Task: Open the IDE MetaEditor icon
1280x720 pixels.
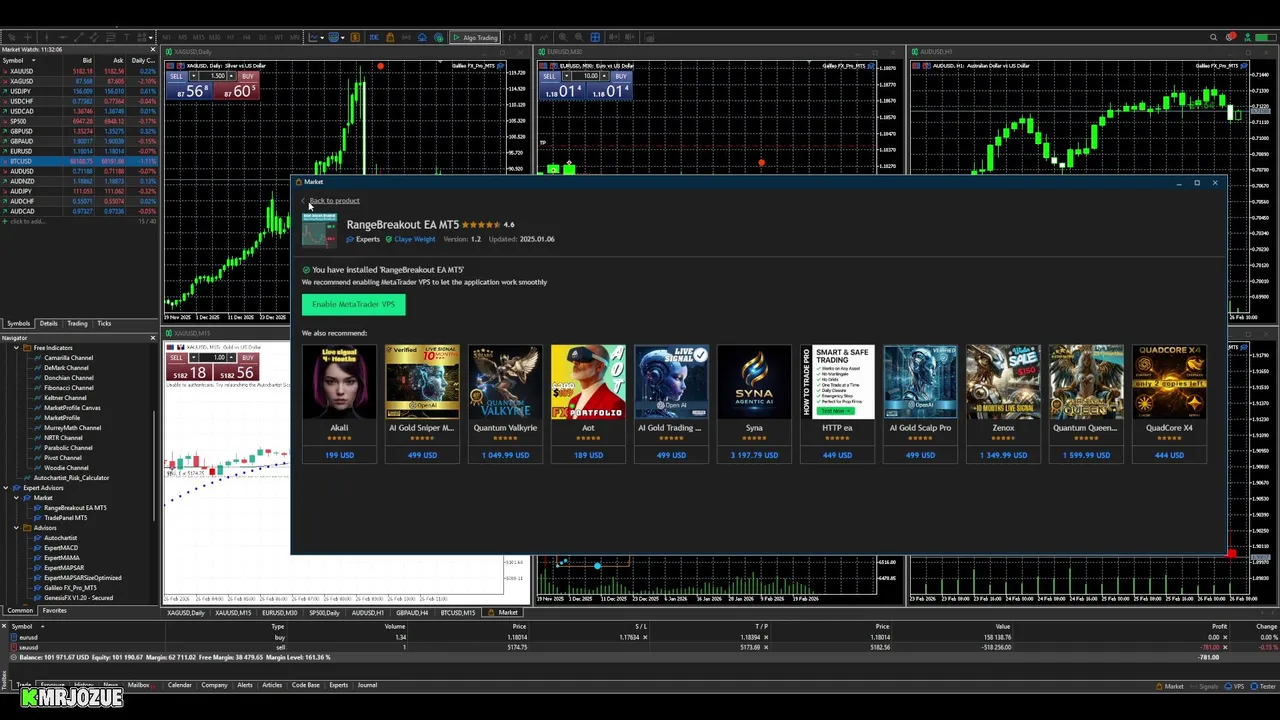Action: coord(374,38)
